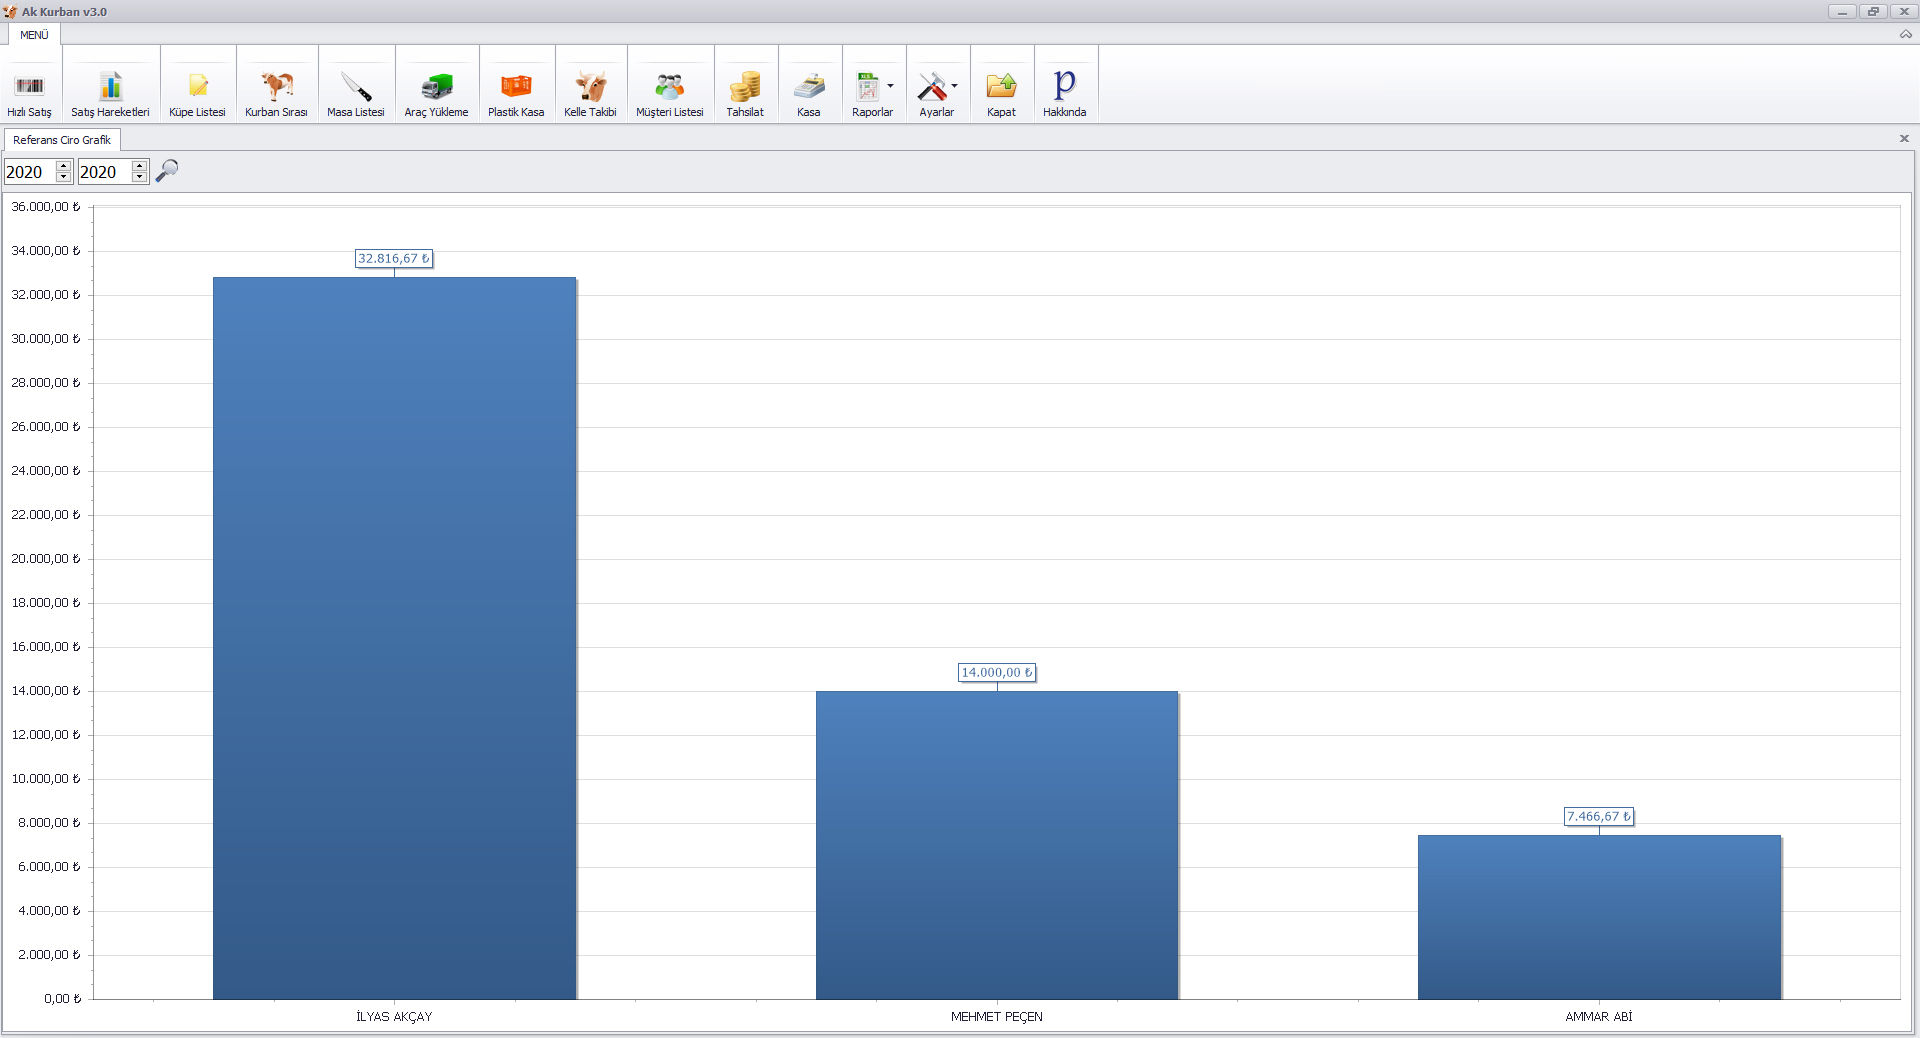Open the Hızlı Satış barcode tool
The image size is (1920, 1038).
(x=29, y=88)
